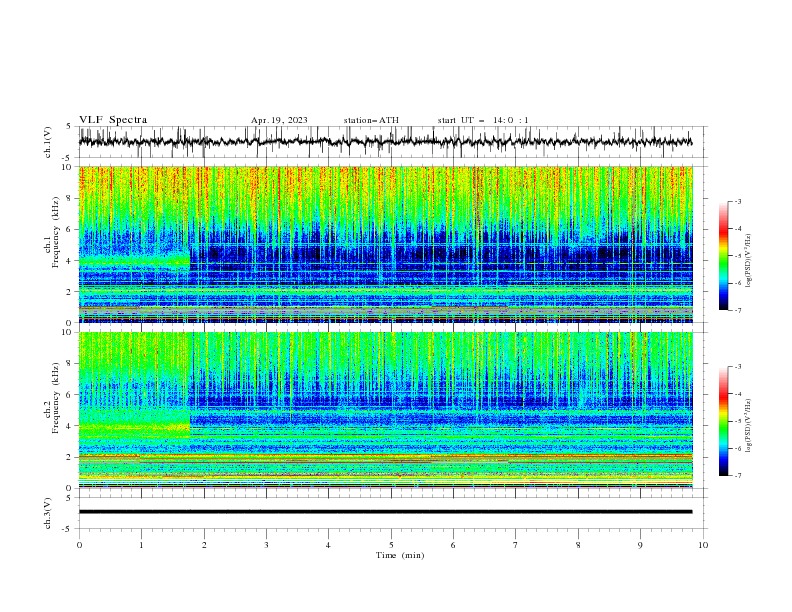Click the log(PSD) label beside ch.1 color bar

[x=749, y=261]
